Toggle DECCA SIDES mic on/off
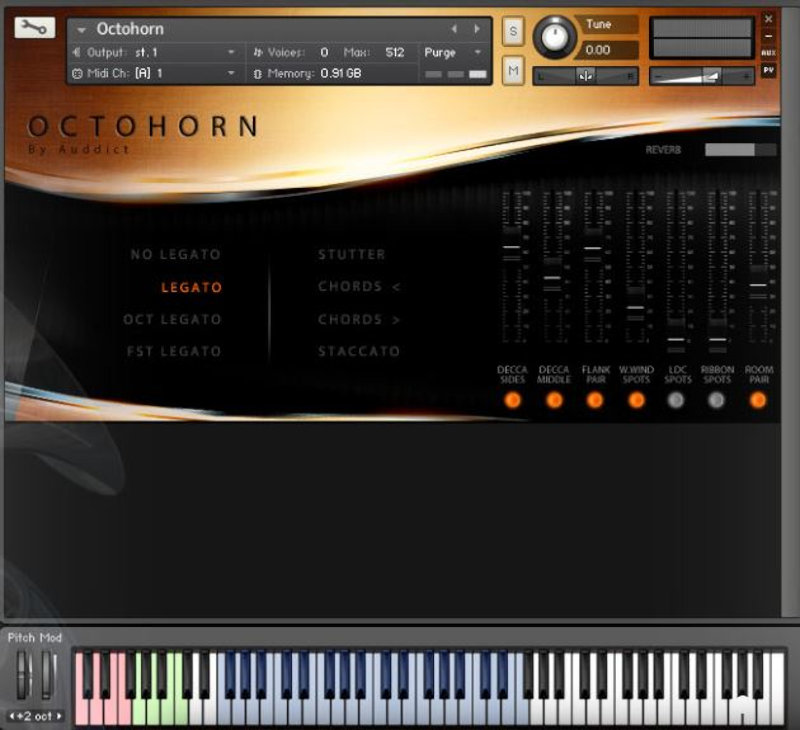 pos(512,400)
